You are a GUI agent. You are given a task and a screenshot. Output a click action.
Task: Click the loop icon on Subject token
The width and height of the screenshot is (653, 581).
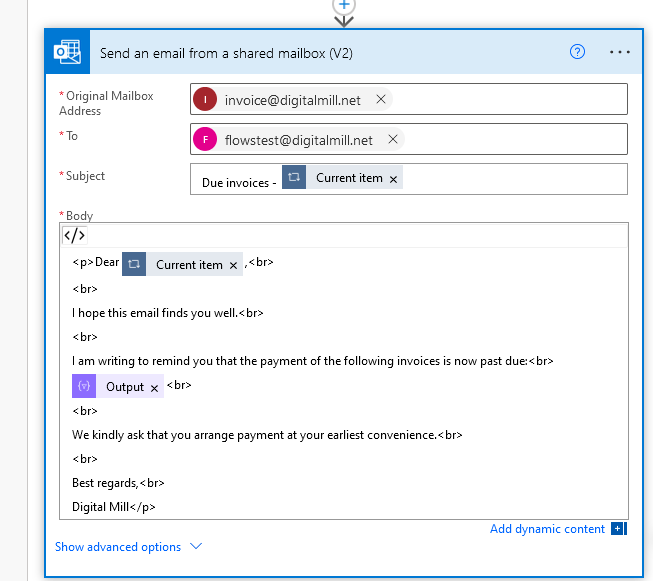(x=294, y=177)
